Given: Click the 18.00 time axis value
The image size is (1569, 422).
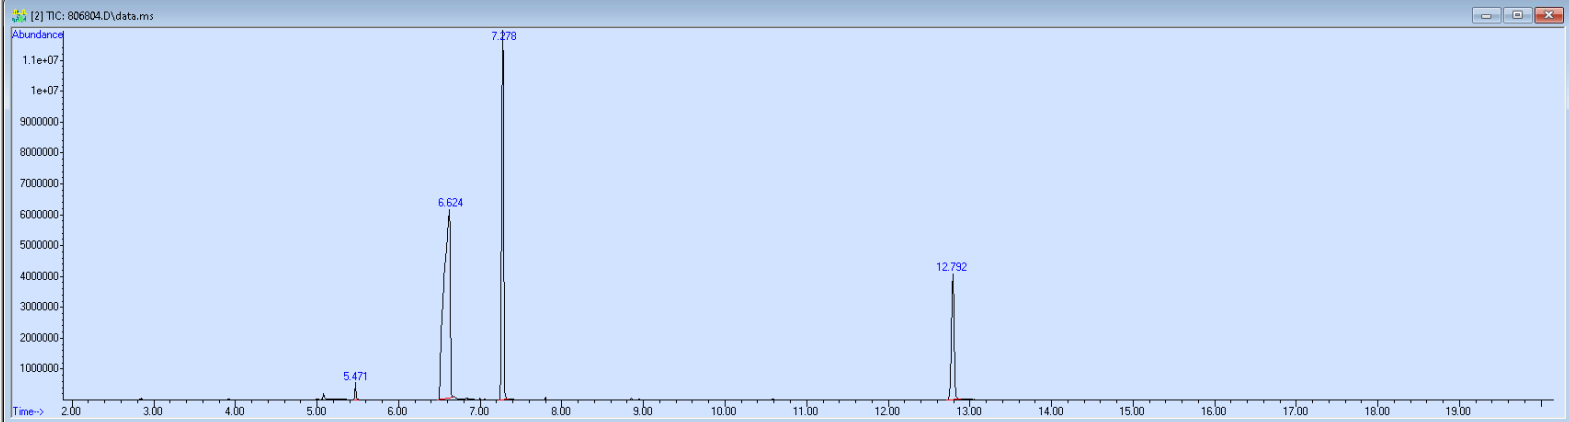Looking at the screenshot, I should pyautogui.click(x=1377, y=411).
